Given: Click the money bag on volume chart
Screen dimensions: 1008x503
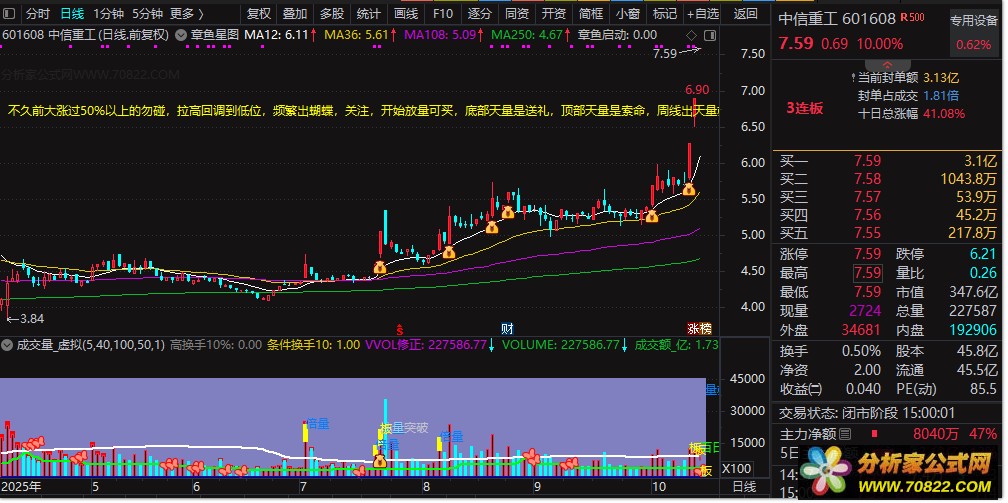Looking at the screenshot, I should pyautogui.click(x=380, y=461).
